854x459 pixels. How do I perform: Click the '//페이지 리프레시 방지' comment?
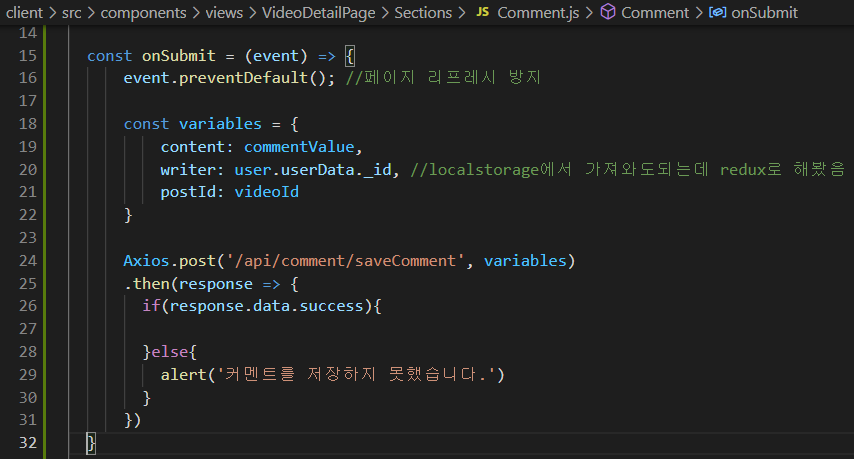point(443,77)
